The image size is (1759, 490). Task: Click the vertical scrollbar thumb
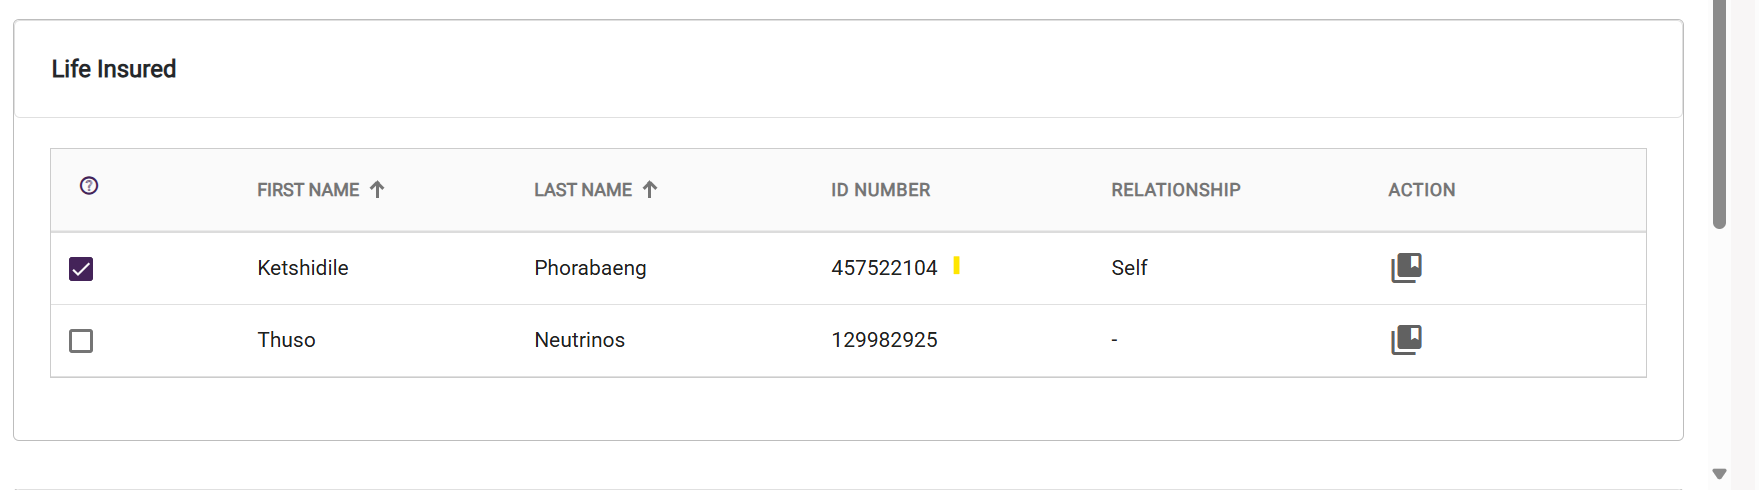click(1720, 115)
